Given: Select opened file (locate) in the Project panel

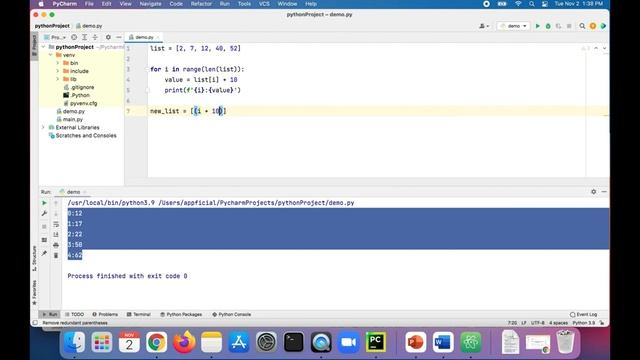Looking at the screenshot, I should 74,37.
